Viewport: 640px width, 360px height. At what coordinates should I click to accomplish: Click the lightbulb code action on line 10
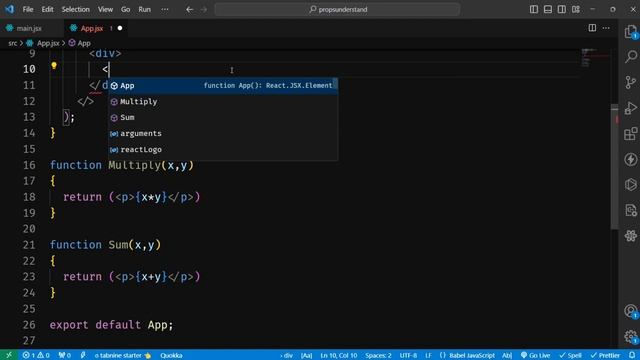[54, 66]
